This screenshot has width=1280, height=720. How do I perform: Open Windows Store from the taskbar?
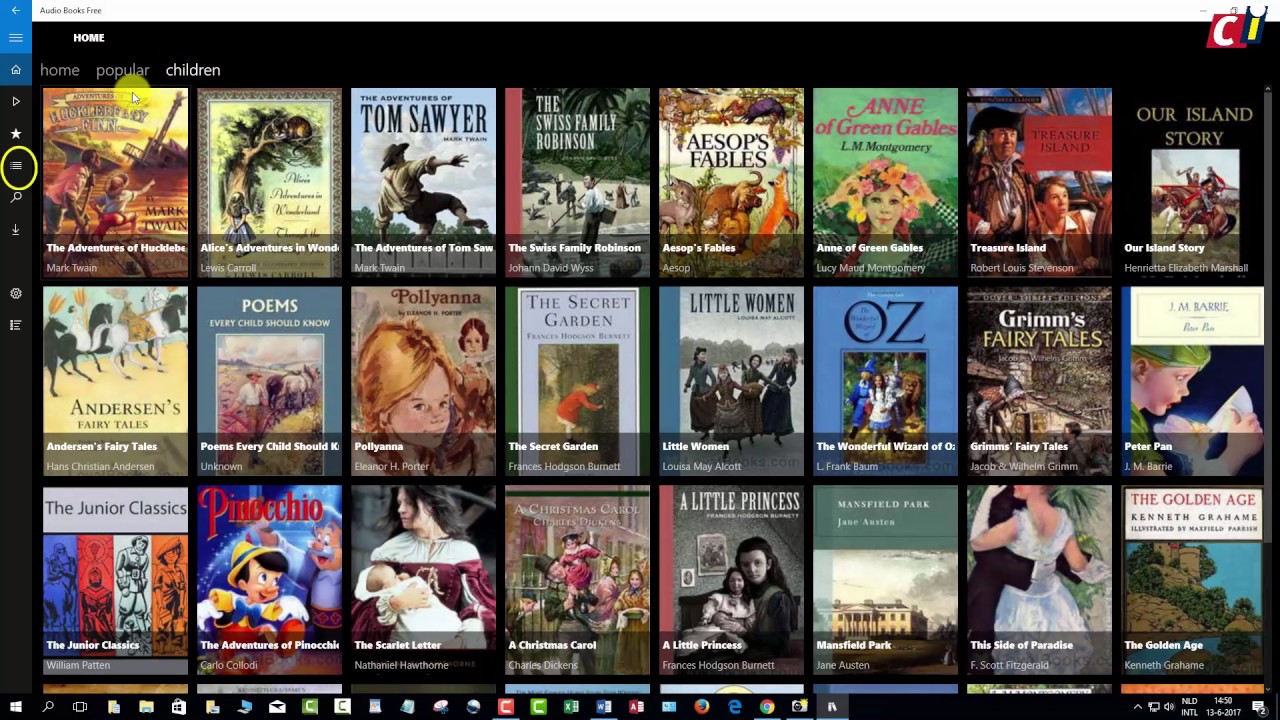[179, 707]
